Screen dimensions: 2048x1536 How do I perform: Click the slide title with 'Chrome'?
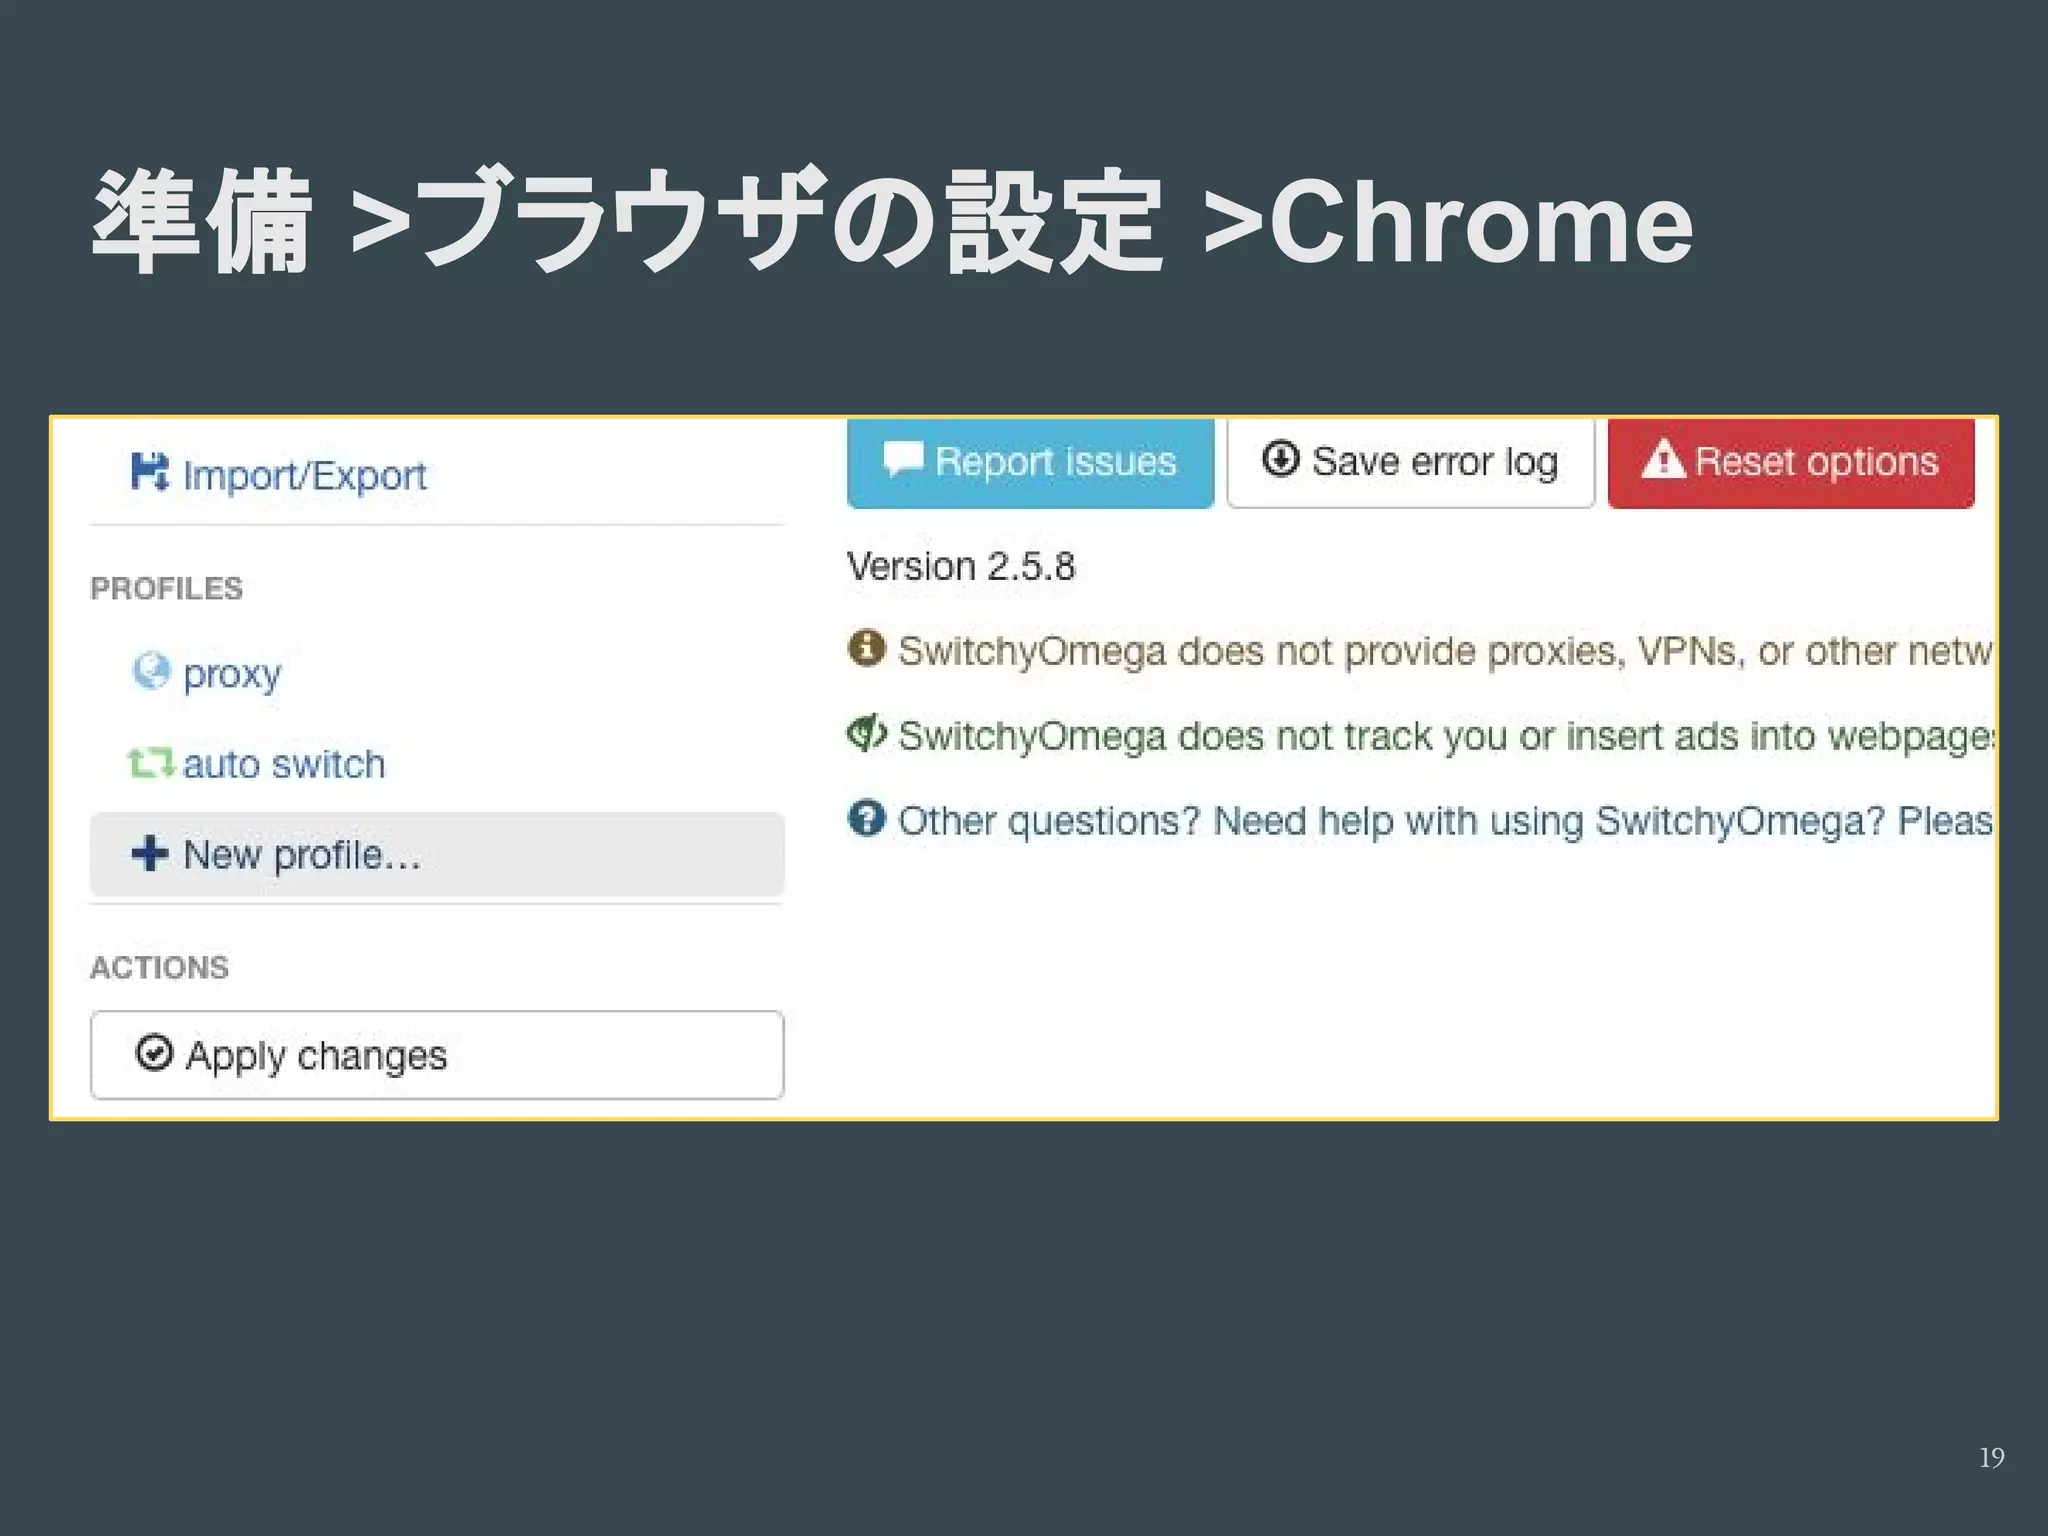892,220
